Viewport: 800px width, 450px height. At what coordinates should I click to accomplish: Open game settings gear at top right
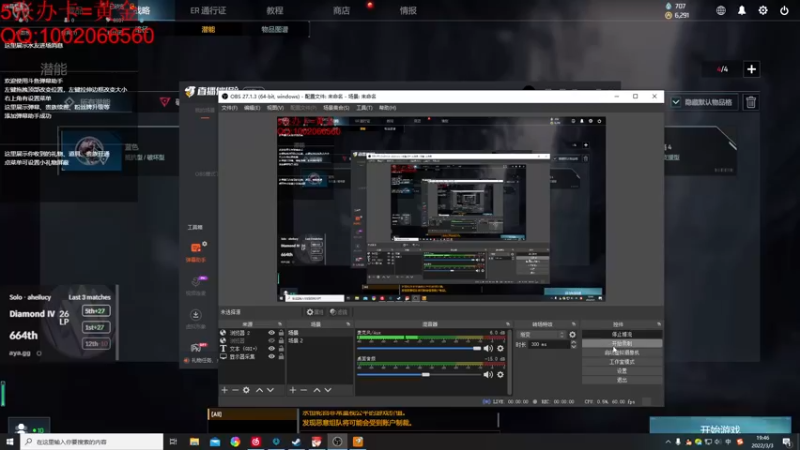coord(763,10)
